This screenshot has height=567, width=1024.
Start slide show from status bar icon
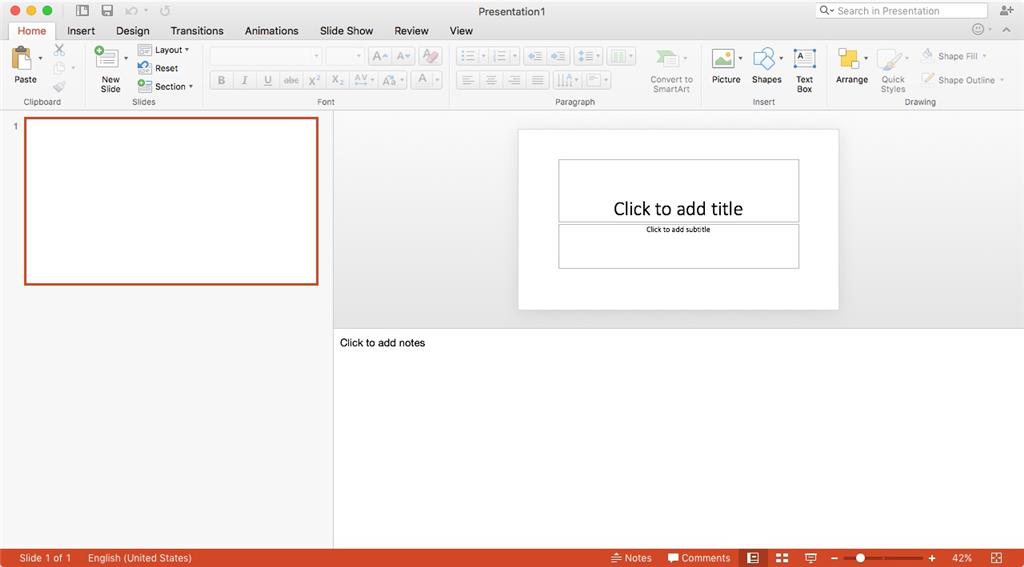(x=810, y=558)
